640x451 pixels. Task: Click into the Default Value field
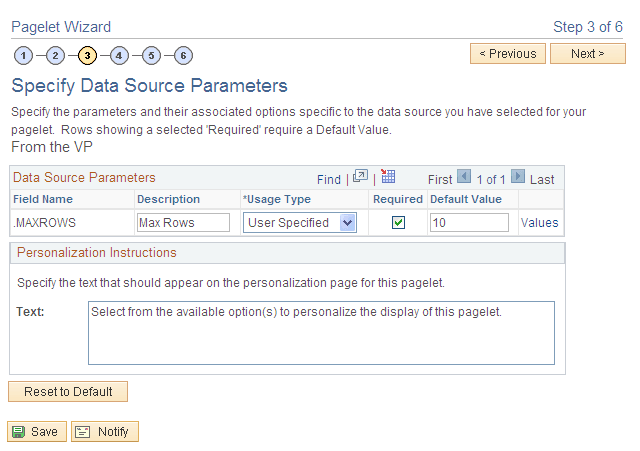coord(468,222)
